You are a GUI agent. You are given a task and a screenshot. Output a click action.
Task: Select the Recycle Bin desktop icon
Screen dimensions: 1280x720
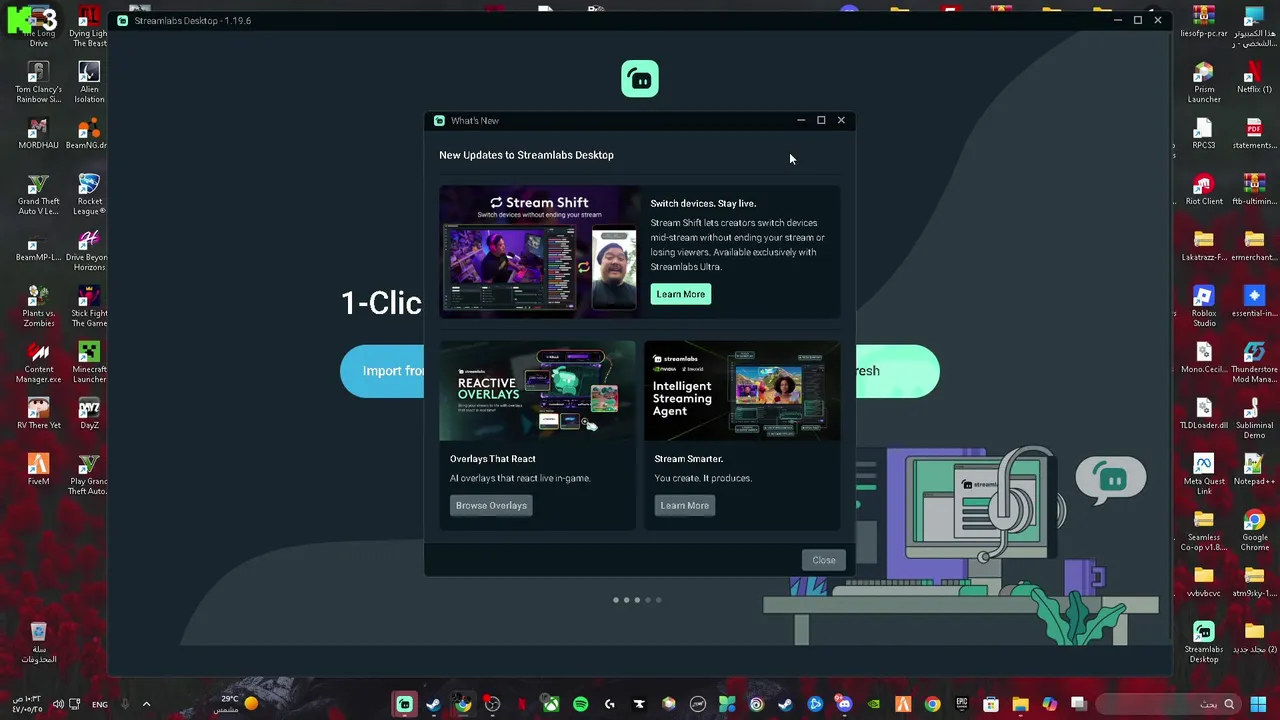coord(38,643)
